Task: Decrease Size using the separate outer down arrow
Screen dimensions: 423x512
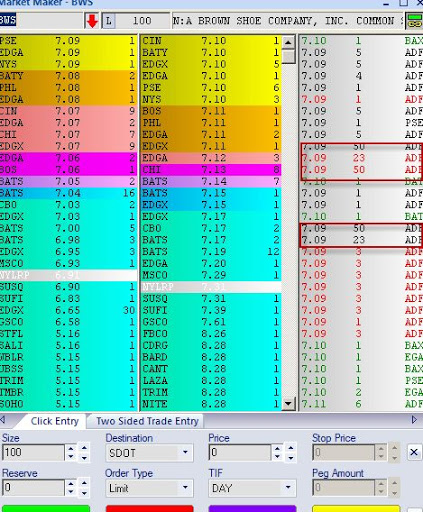Action: [84, 458]
